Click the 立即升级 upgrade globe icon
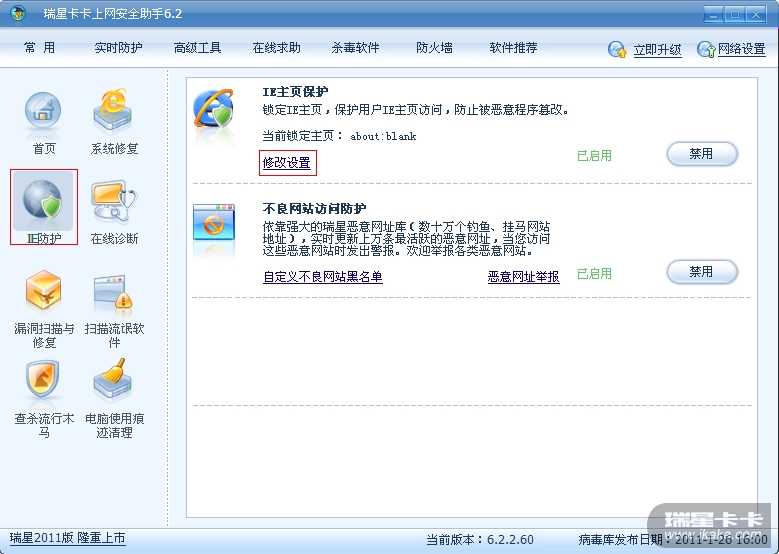Screen dimensions: 779x554 (x=617, y=49)
